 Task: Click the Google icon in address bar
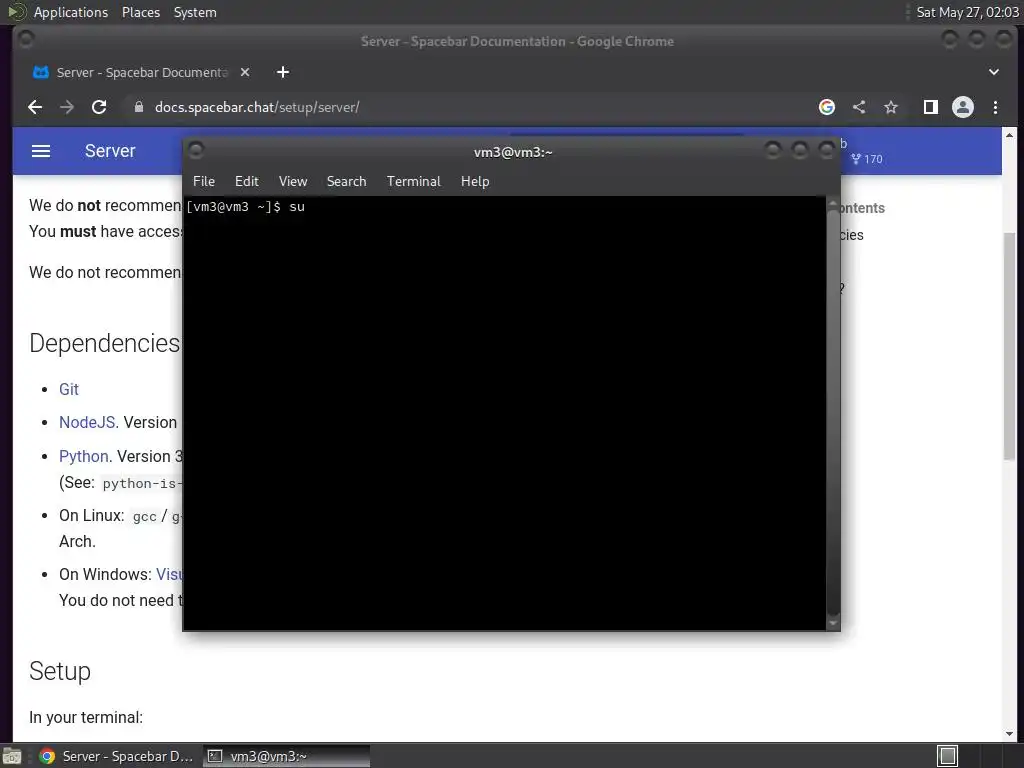coord(827,107)
